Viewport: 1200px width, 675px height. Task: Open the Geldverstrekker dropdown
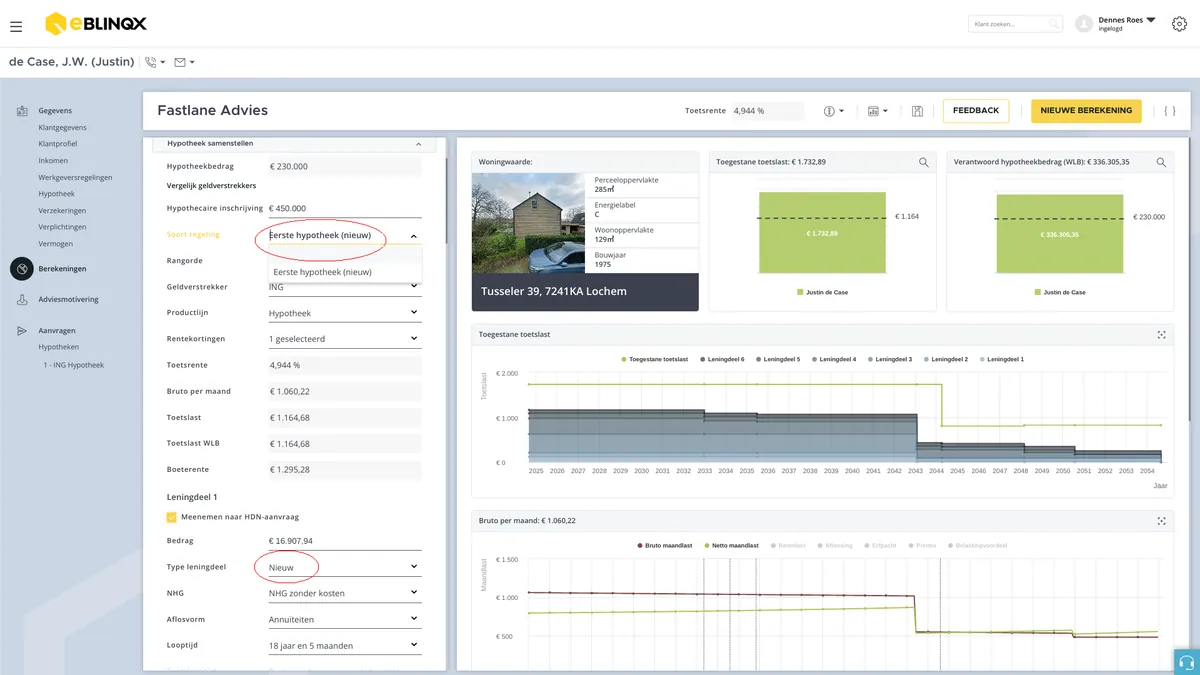343,287
